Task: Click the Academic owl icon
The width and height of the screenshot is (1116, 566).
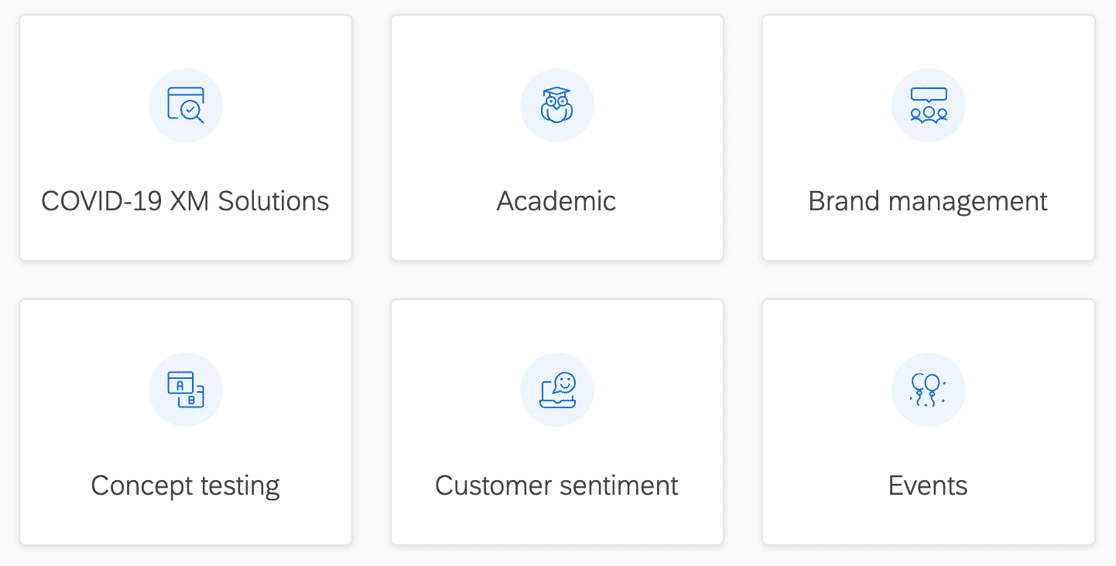Action: tap(557, 105)
